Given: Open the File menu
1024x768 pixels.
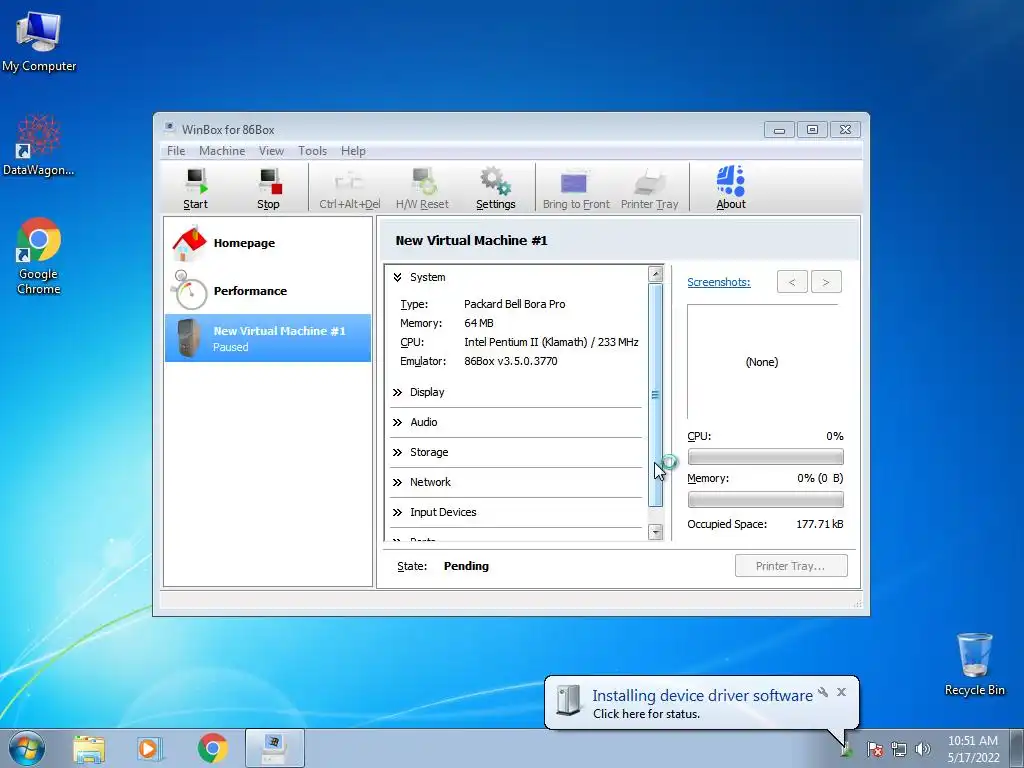Looking at the screenshot, I should (176, 151).
